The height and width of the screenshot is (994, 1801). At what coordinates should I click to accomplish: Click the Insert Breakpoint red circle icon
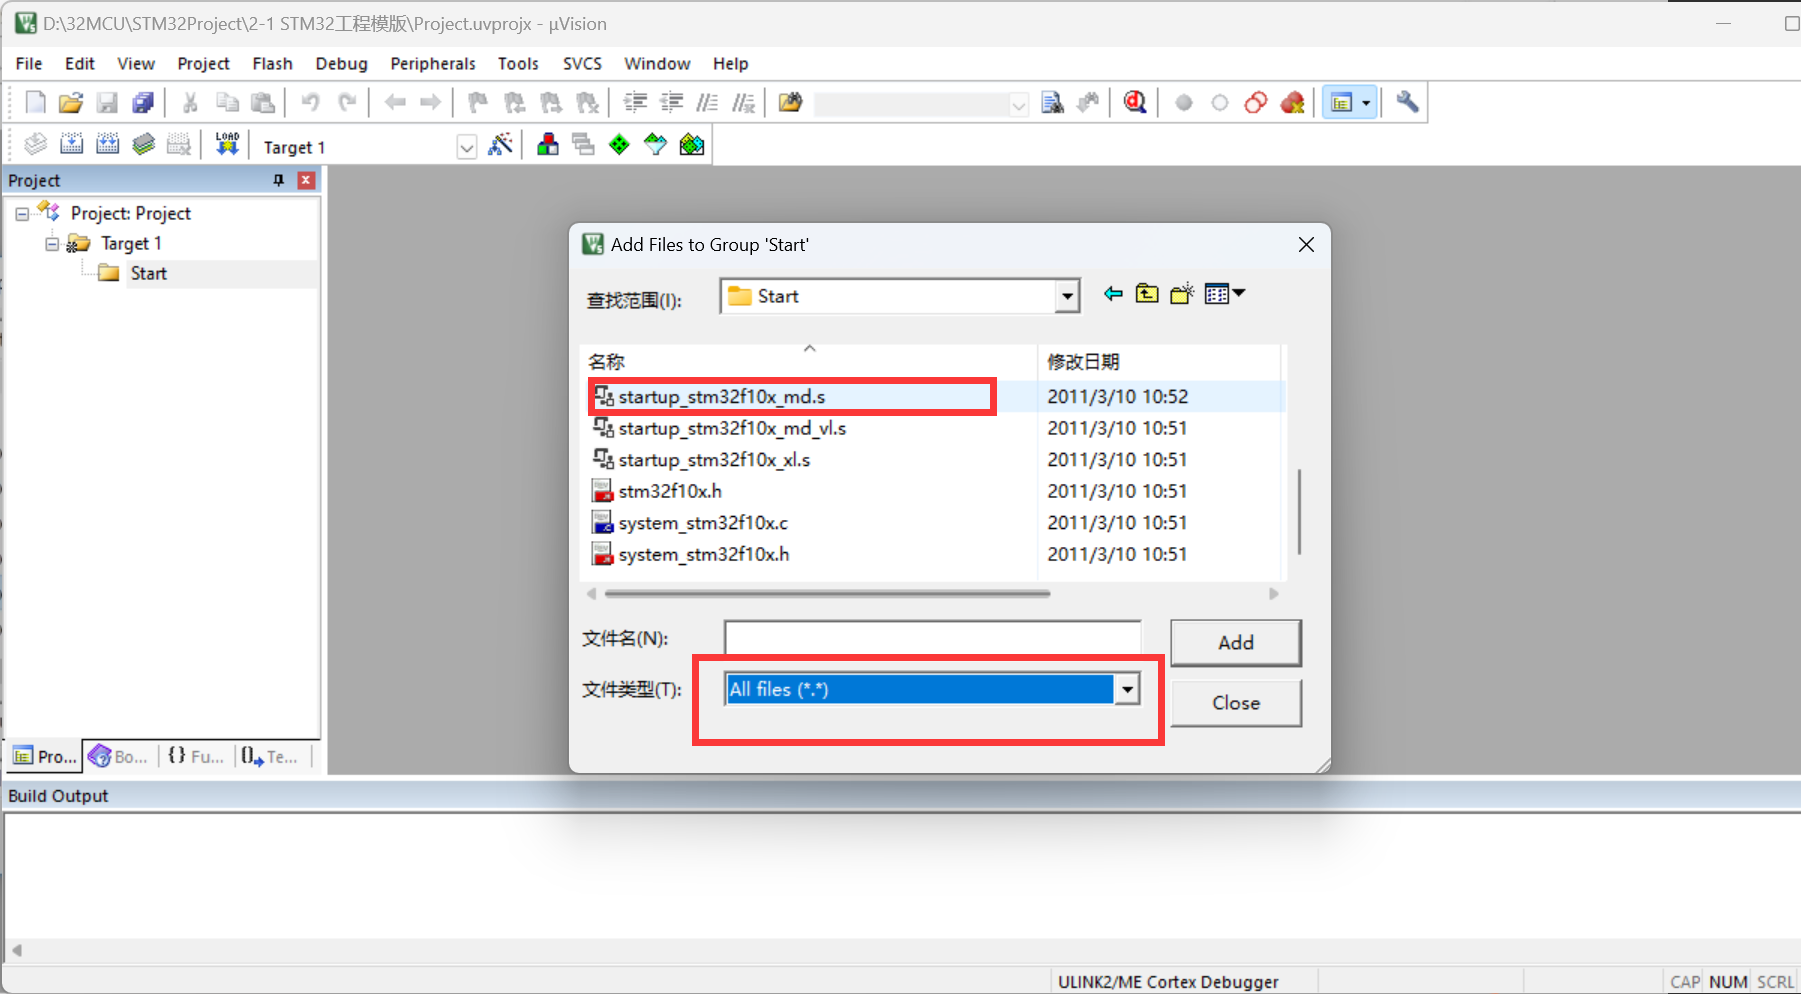pos(1184,102)
